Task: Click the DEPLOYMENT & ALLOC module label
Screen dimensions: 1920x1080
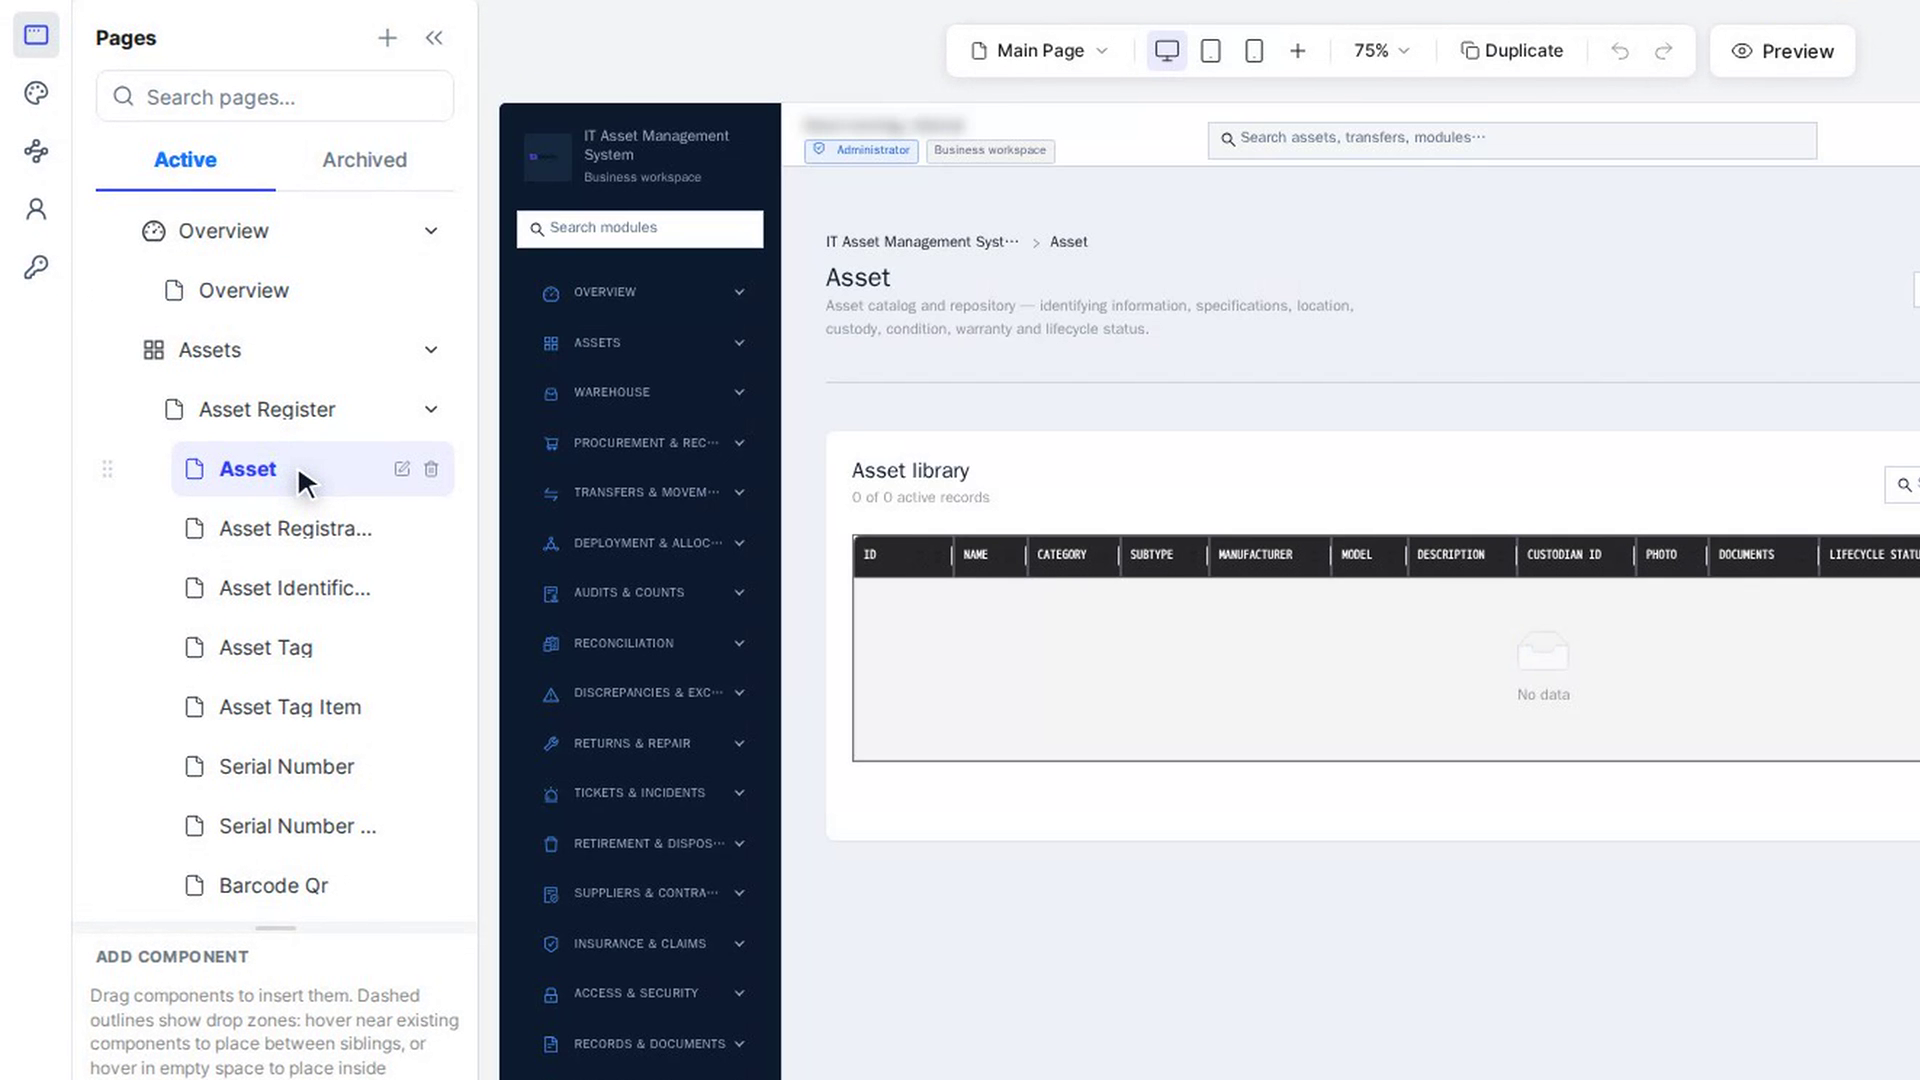Action: click(x=647, y=543)
